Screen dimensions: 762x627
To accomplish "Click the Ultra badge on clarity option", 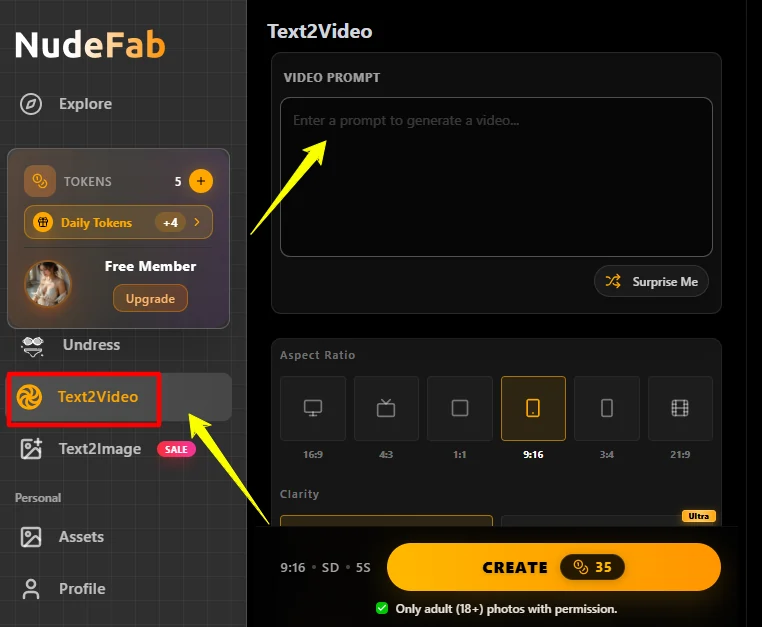I will click(x=699, y=516).
